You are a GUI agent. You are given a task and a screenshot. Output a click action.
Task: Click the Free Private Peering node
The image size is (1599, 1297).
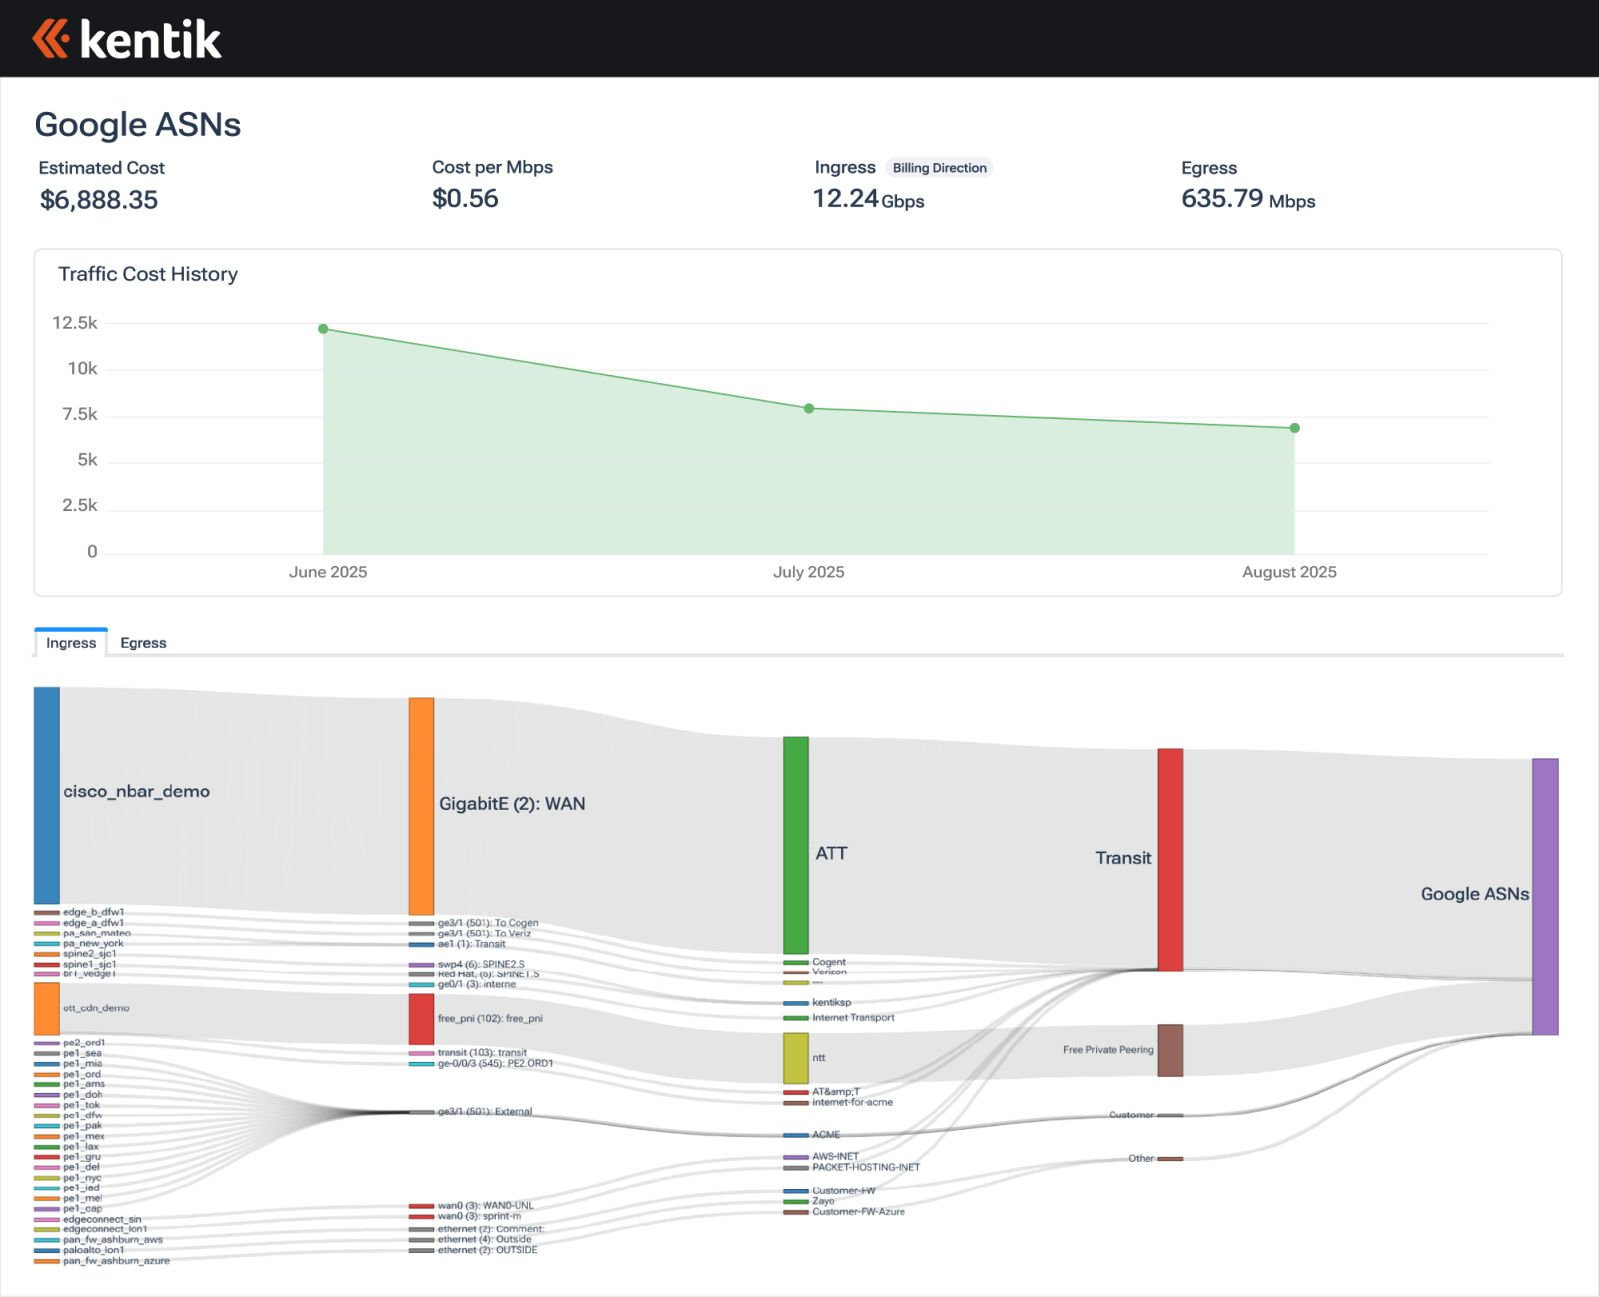click(1170, 1050)
